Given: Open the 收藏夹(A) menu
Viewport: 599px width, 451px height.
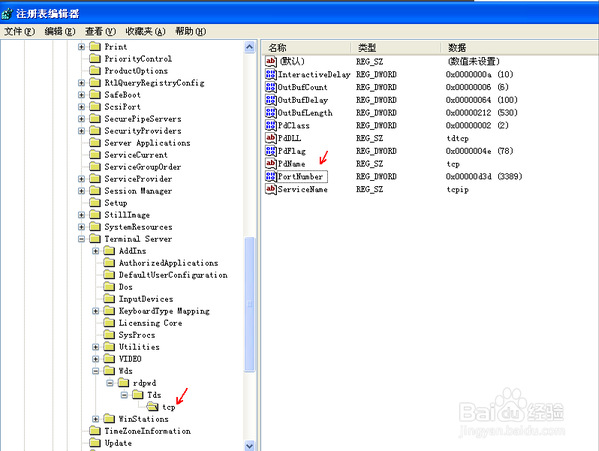Looking at the screenshot, I should tap(146, 31).
